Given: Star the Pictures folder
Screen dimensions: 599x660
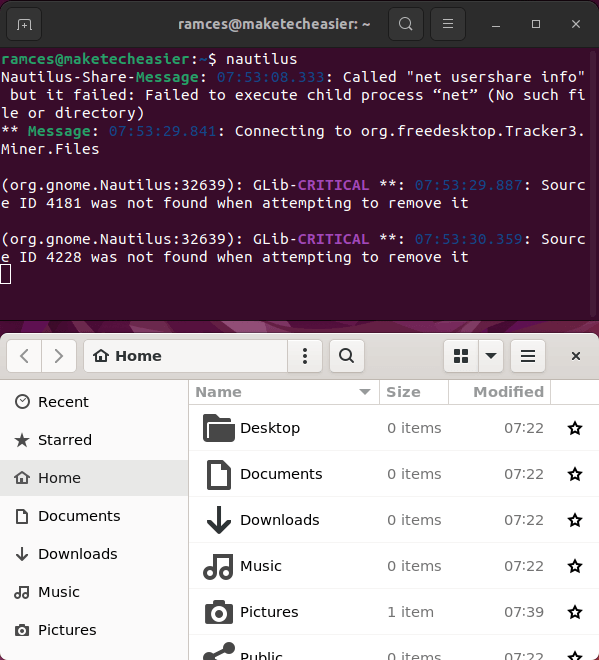Looking at the screenshot, I should (575, 612).
